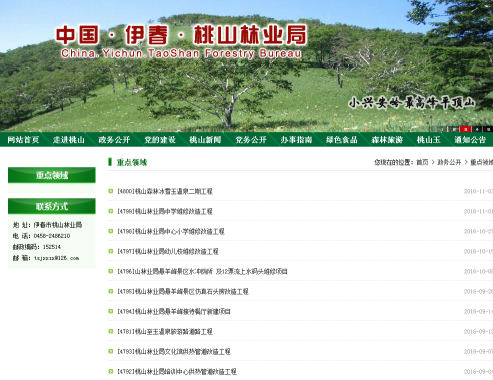This screenshot has height=380, width=493.
Task: Click the postal code 152514
Action: tap(52, 247)
